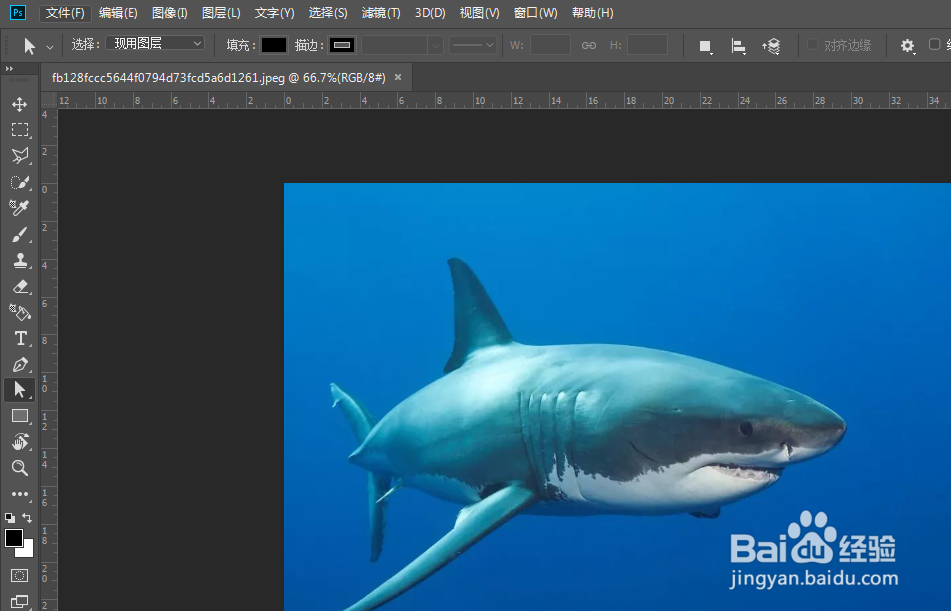Select the Eyedropper tool
This screenshot has width=951, height=611.
tap(19, 208)
